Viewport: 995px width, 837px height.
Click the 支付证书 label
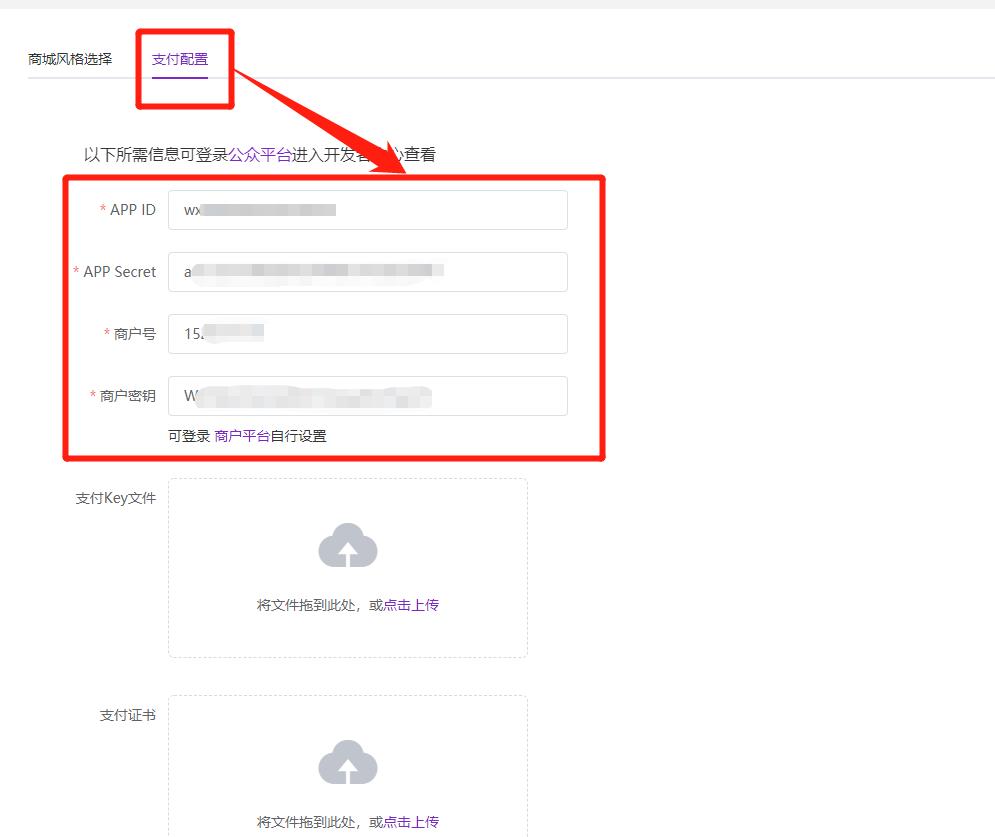[128, 715]
